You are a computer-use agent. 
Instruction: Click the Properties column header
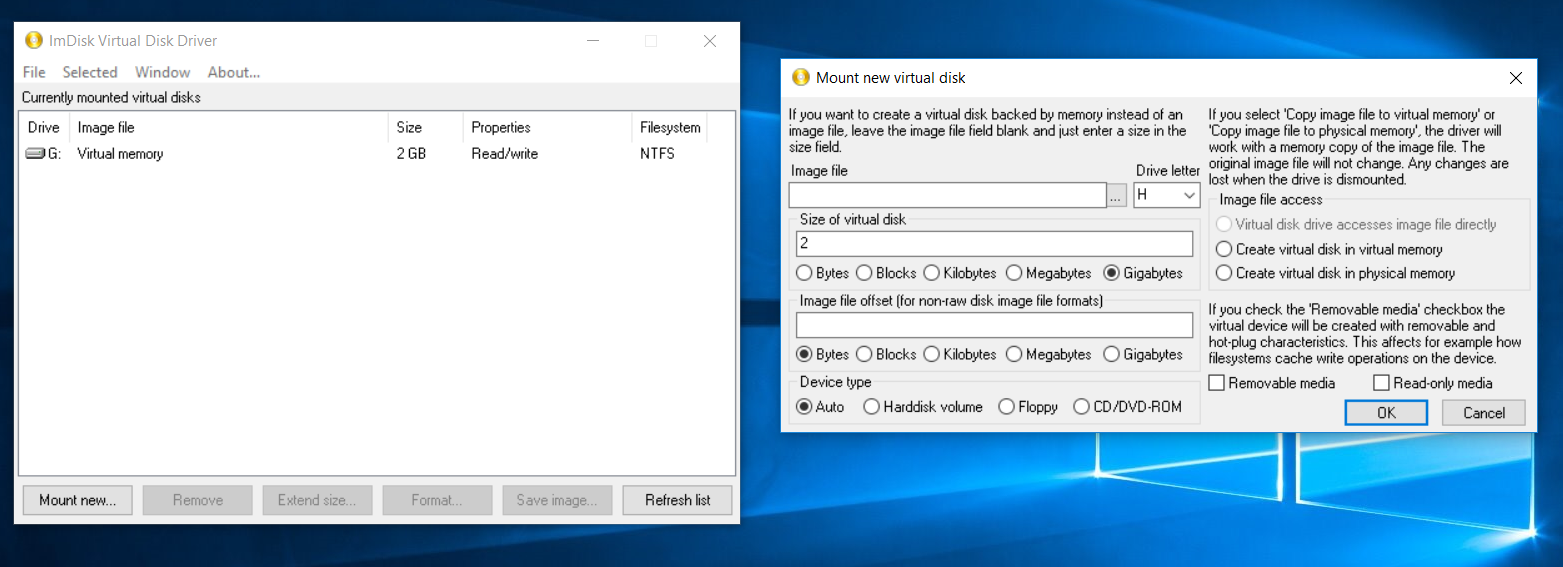tap(547, 127)
